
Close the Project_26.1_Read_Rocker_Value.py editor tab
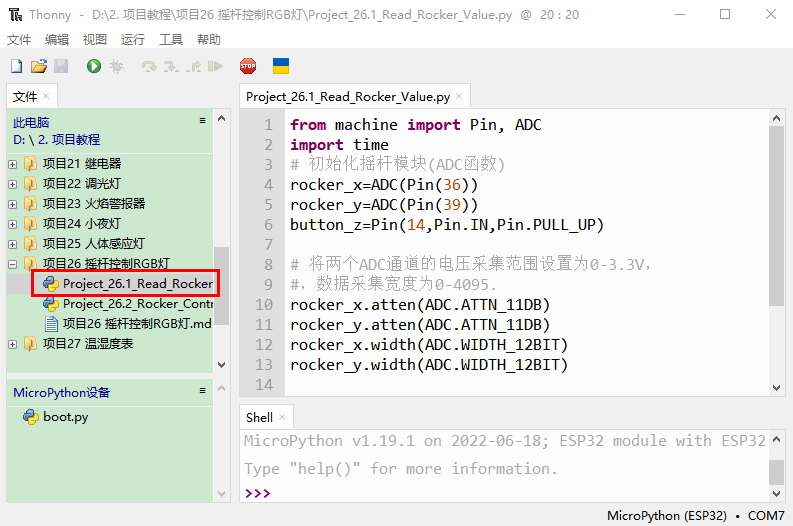459,97
